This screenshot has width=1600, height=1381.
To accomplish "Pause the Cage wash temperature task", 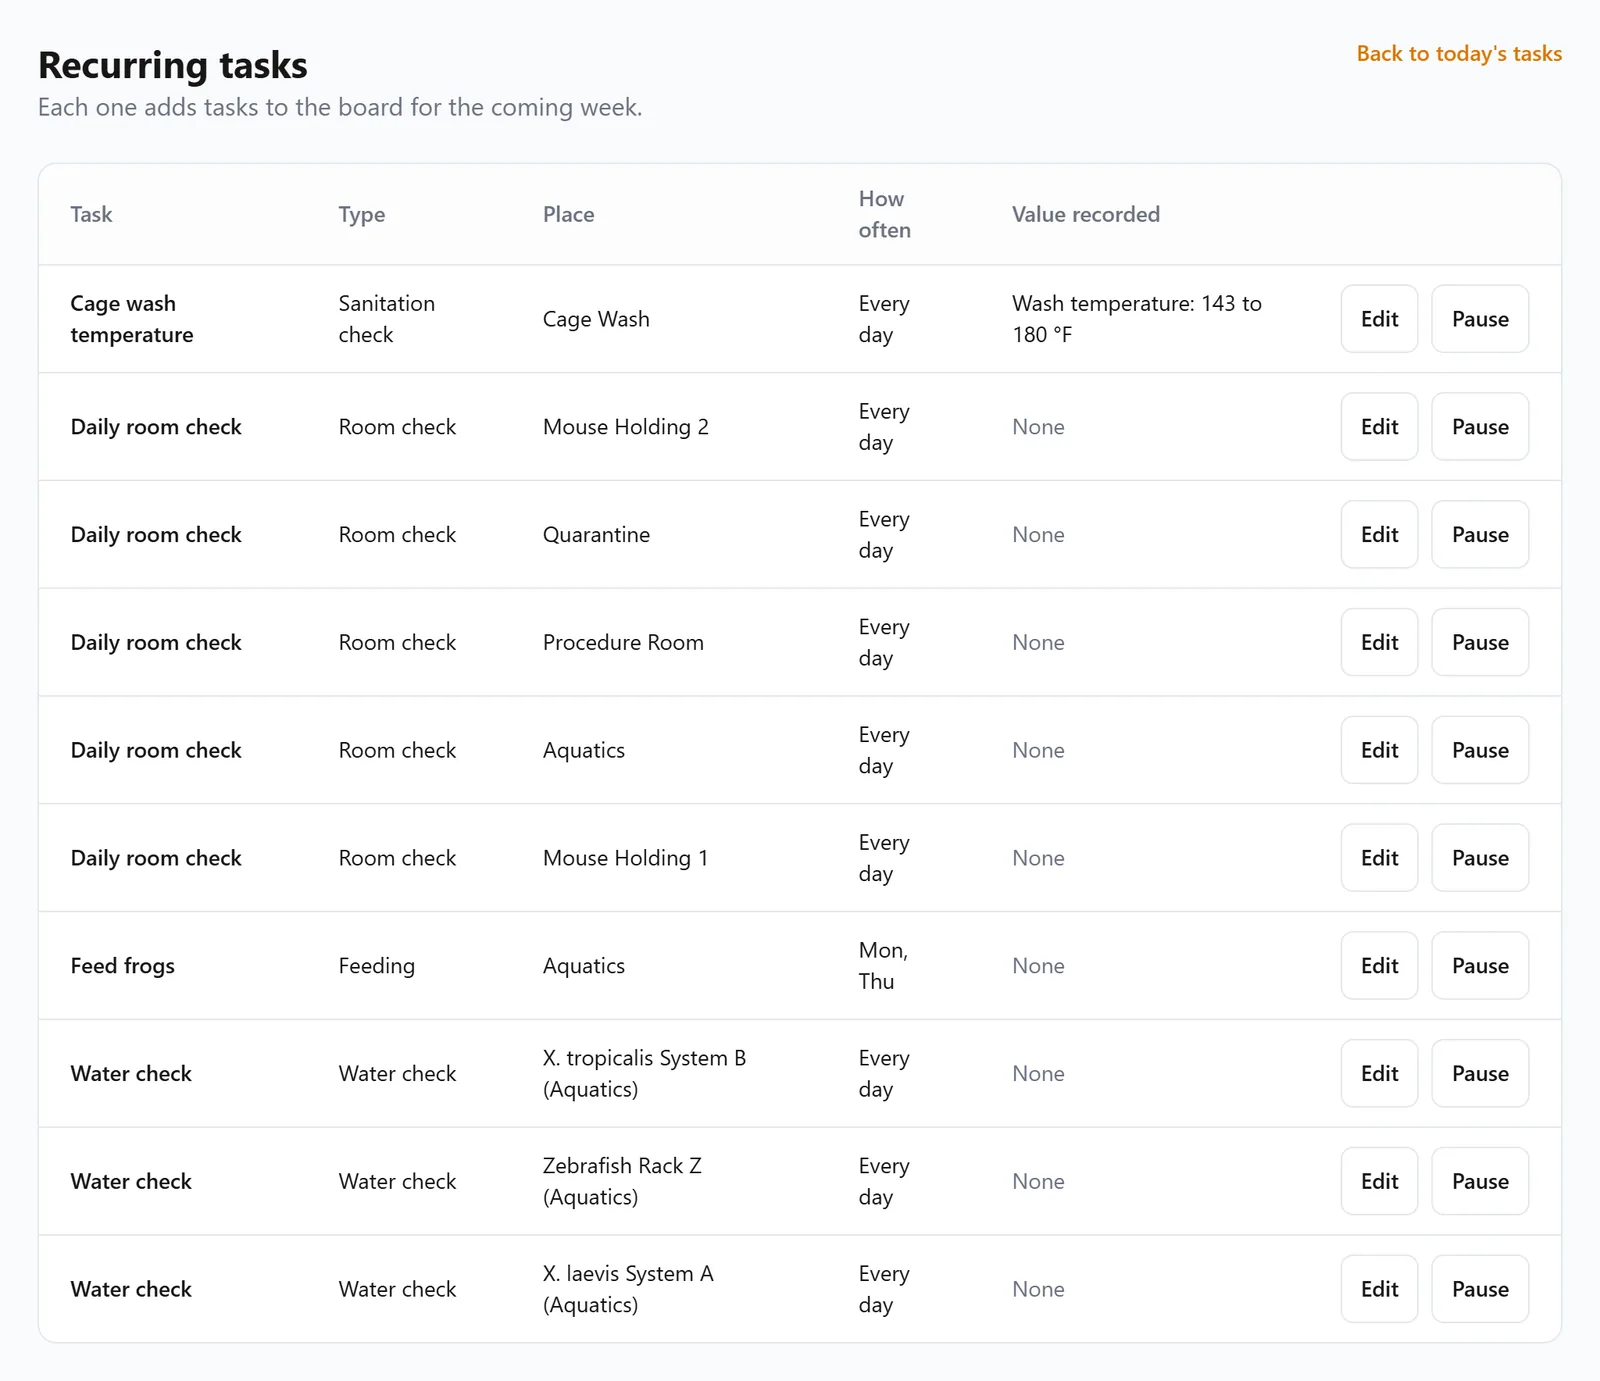I will point(1480,319).
